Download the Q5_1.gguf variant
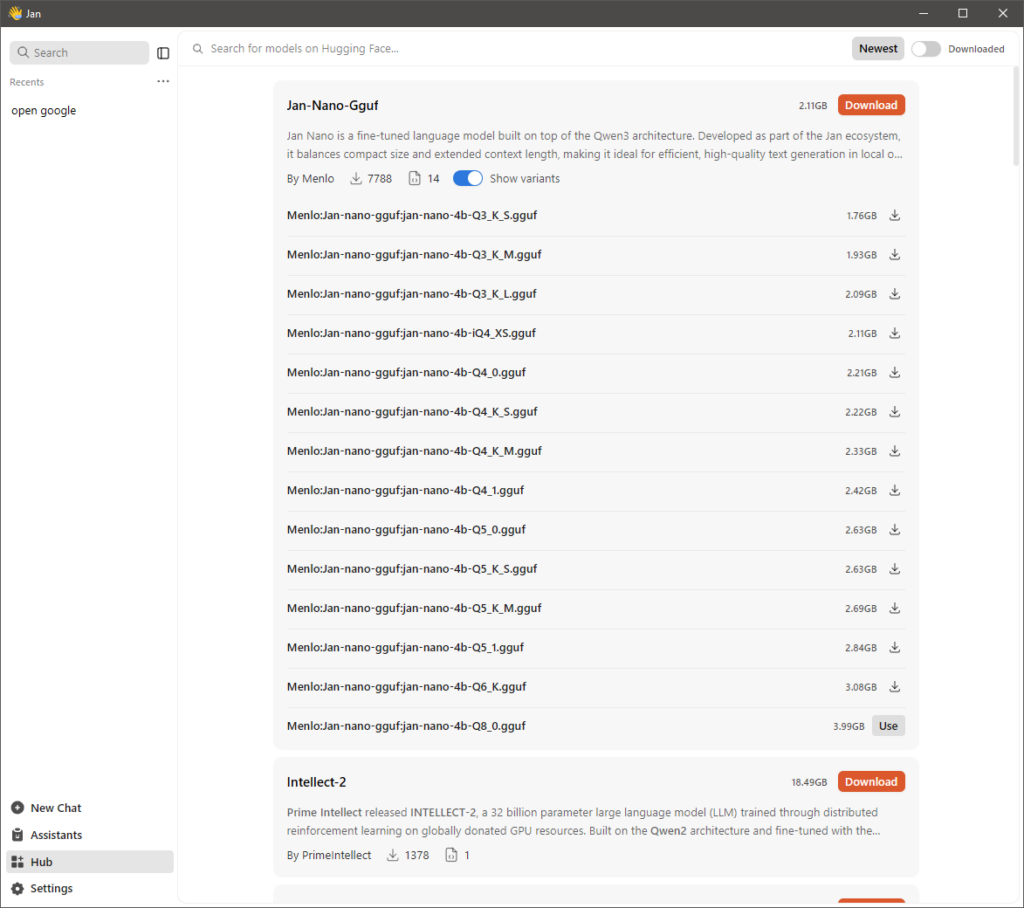This screenshot has height=908, width=1024. pos(895,647)
